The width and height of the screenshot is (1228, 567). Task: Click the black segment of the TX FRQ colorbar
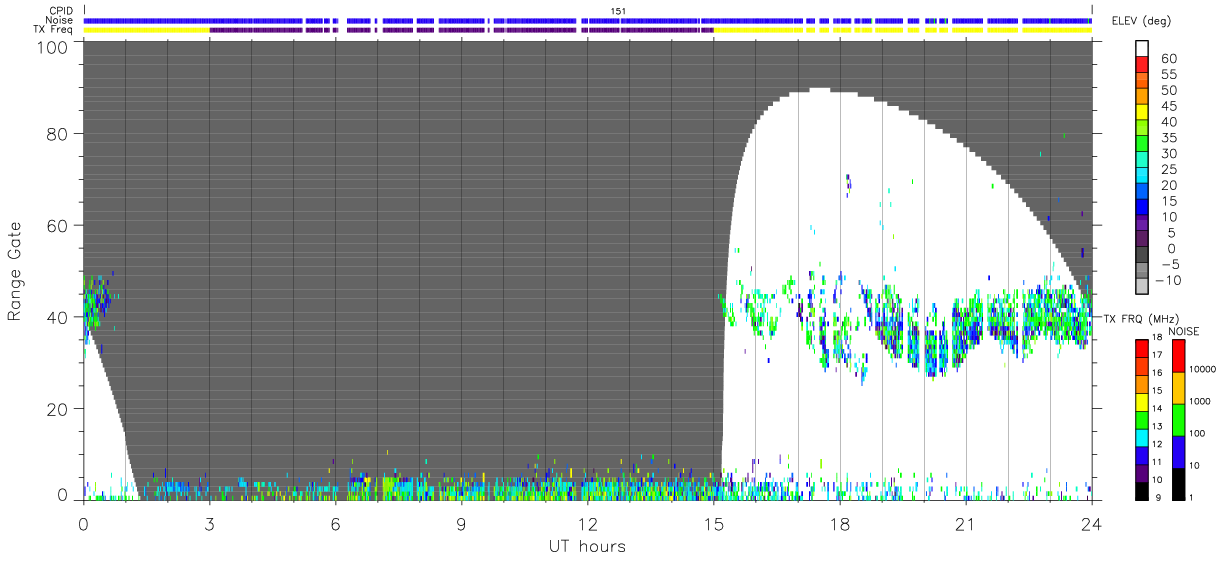1142,491
